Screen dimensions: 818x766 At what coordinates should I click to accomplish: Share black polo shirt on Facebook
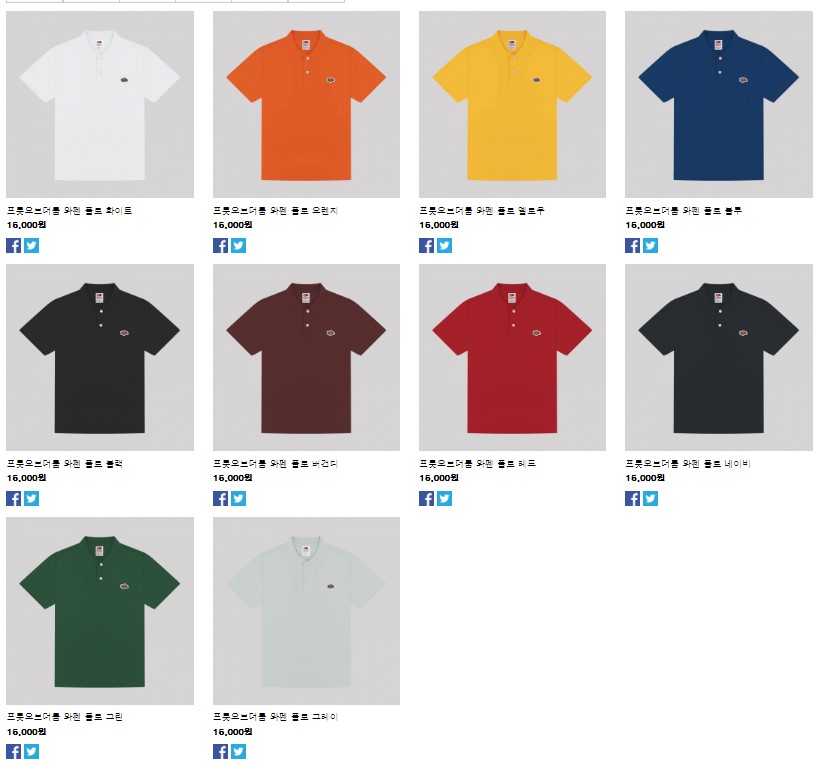click(14, 498)
